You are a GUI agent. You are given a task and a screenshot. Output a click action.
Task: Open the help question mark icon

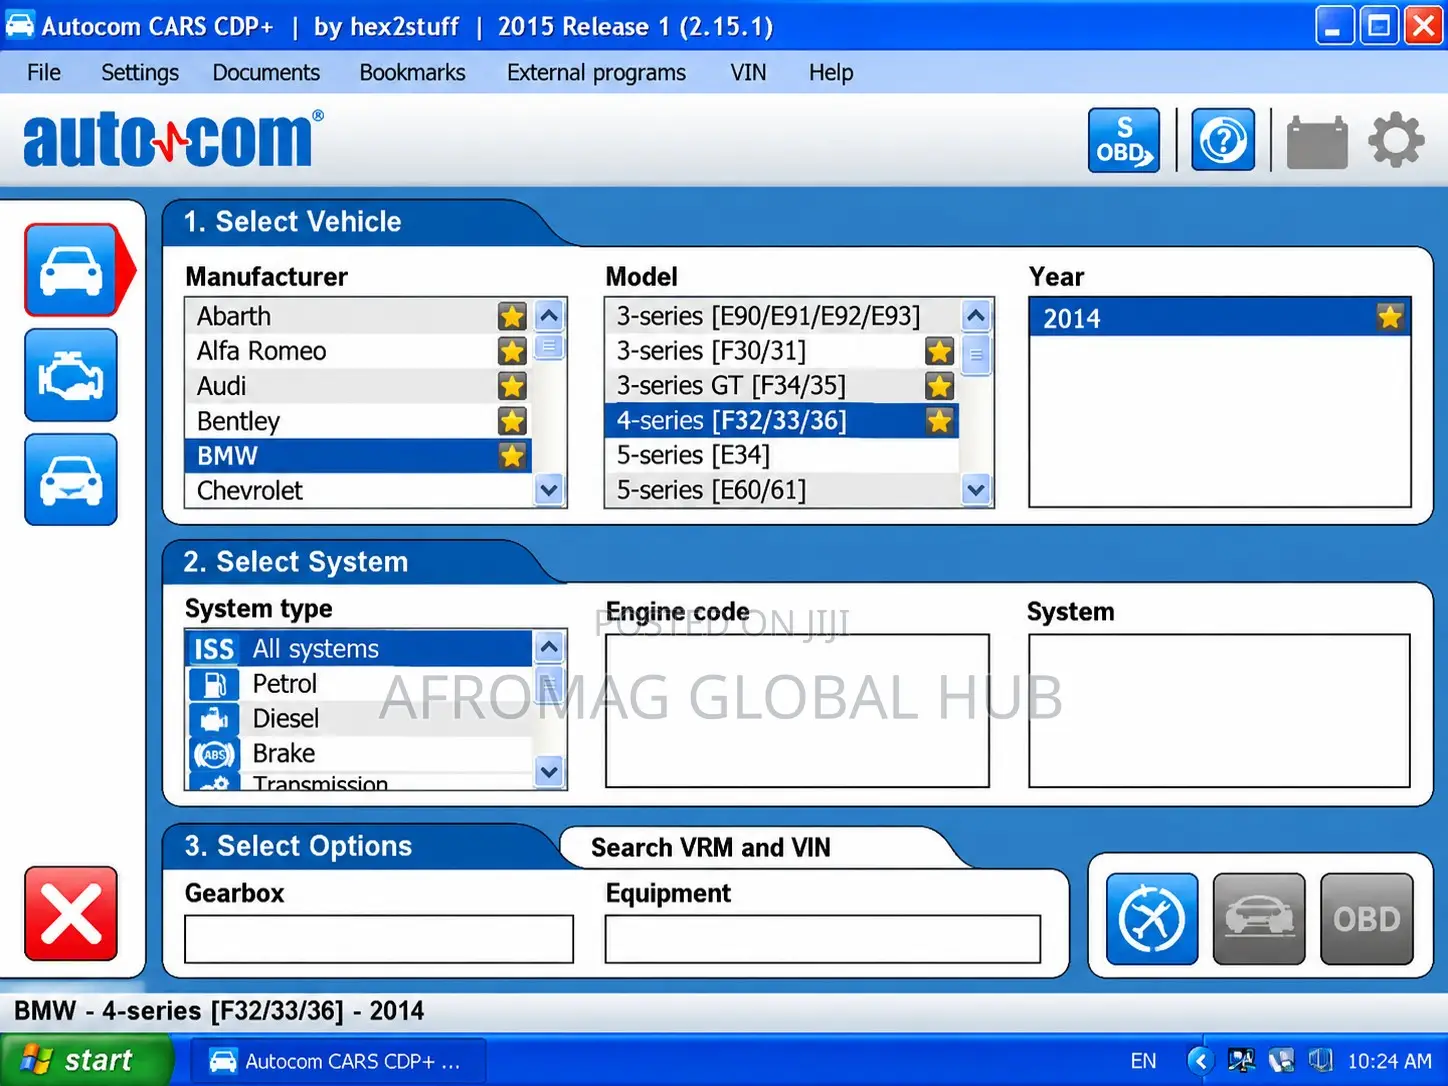[1223, 140]
